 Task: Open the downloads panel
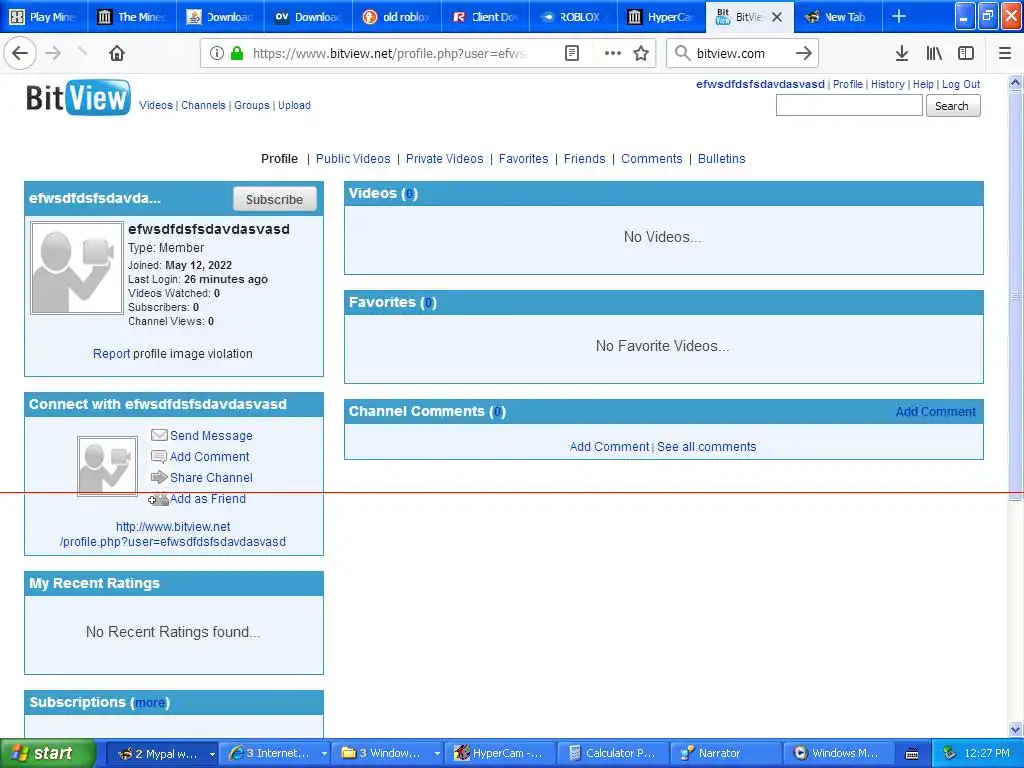coord(901,54)
